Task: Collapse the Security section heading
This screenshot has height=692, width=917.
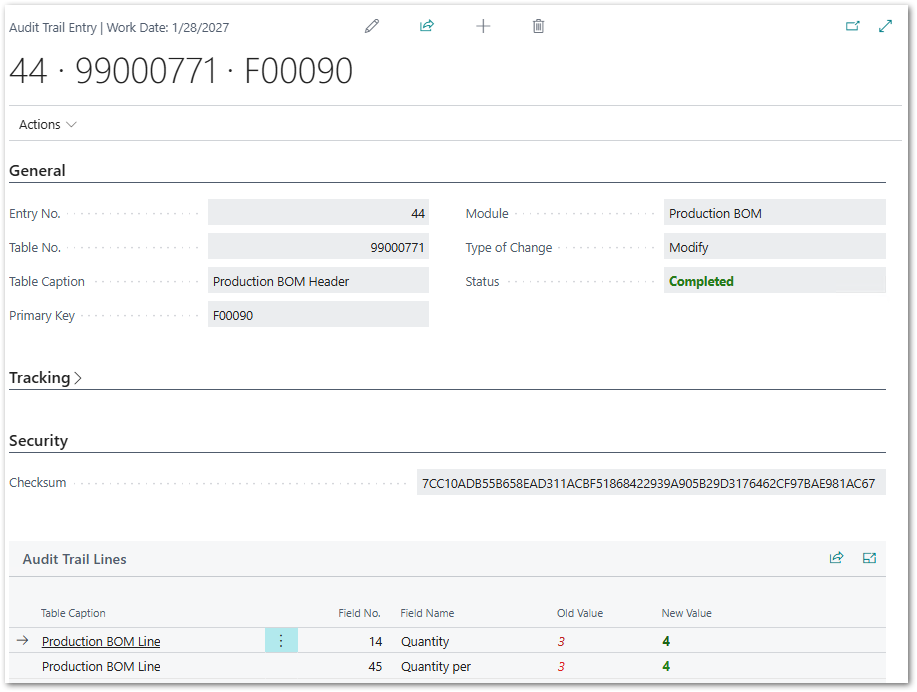Action: (39, 441)
